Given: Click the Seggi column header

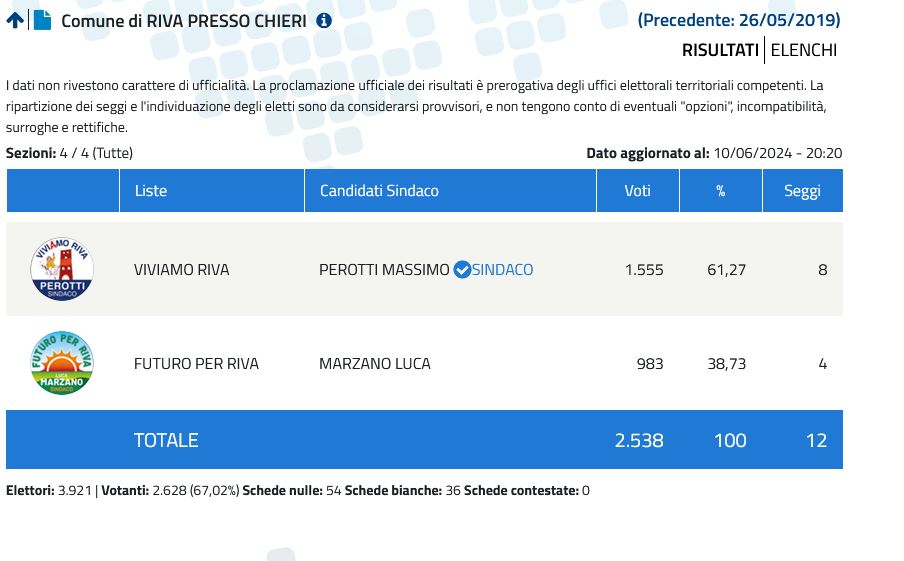Looking at the screenshot, I should coord(802,191).
